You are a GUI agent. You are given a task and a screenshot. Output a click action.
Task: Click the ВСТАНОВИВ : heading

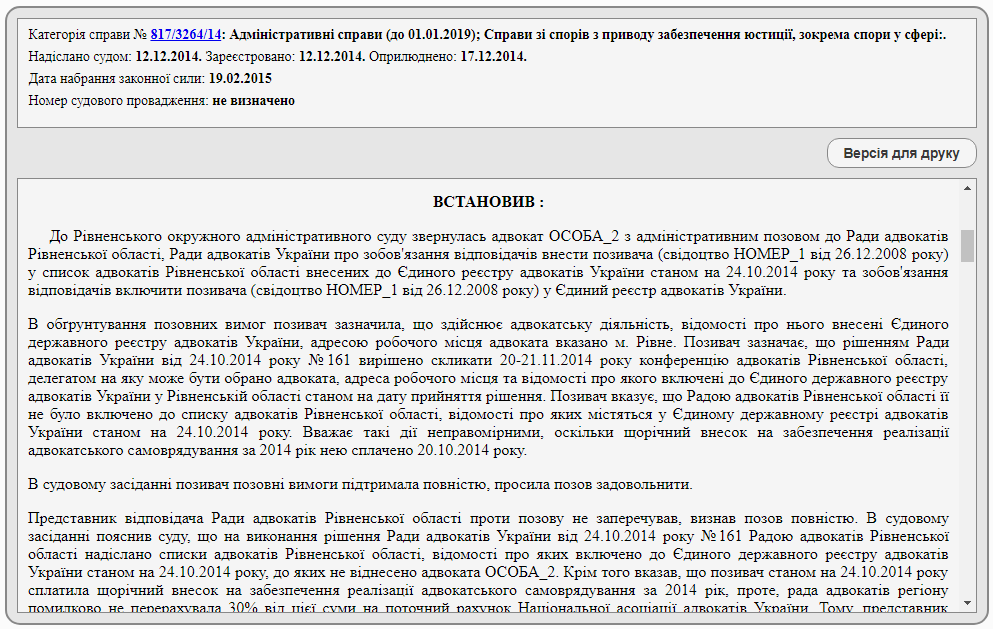(488, 202)
